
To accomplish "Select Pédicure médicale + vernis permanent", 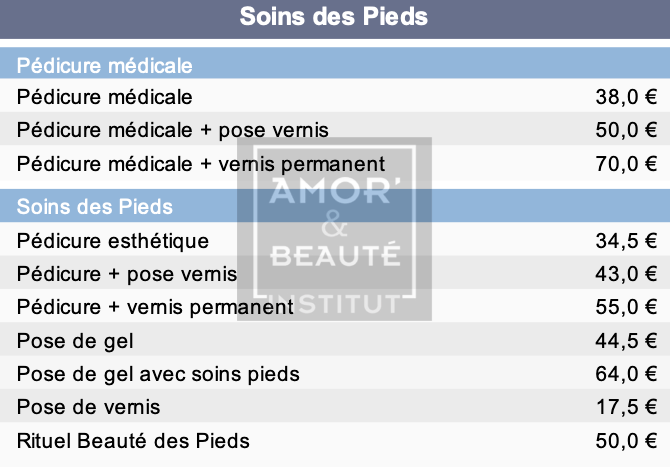I will coord(201,164).
